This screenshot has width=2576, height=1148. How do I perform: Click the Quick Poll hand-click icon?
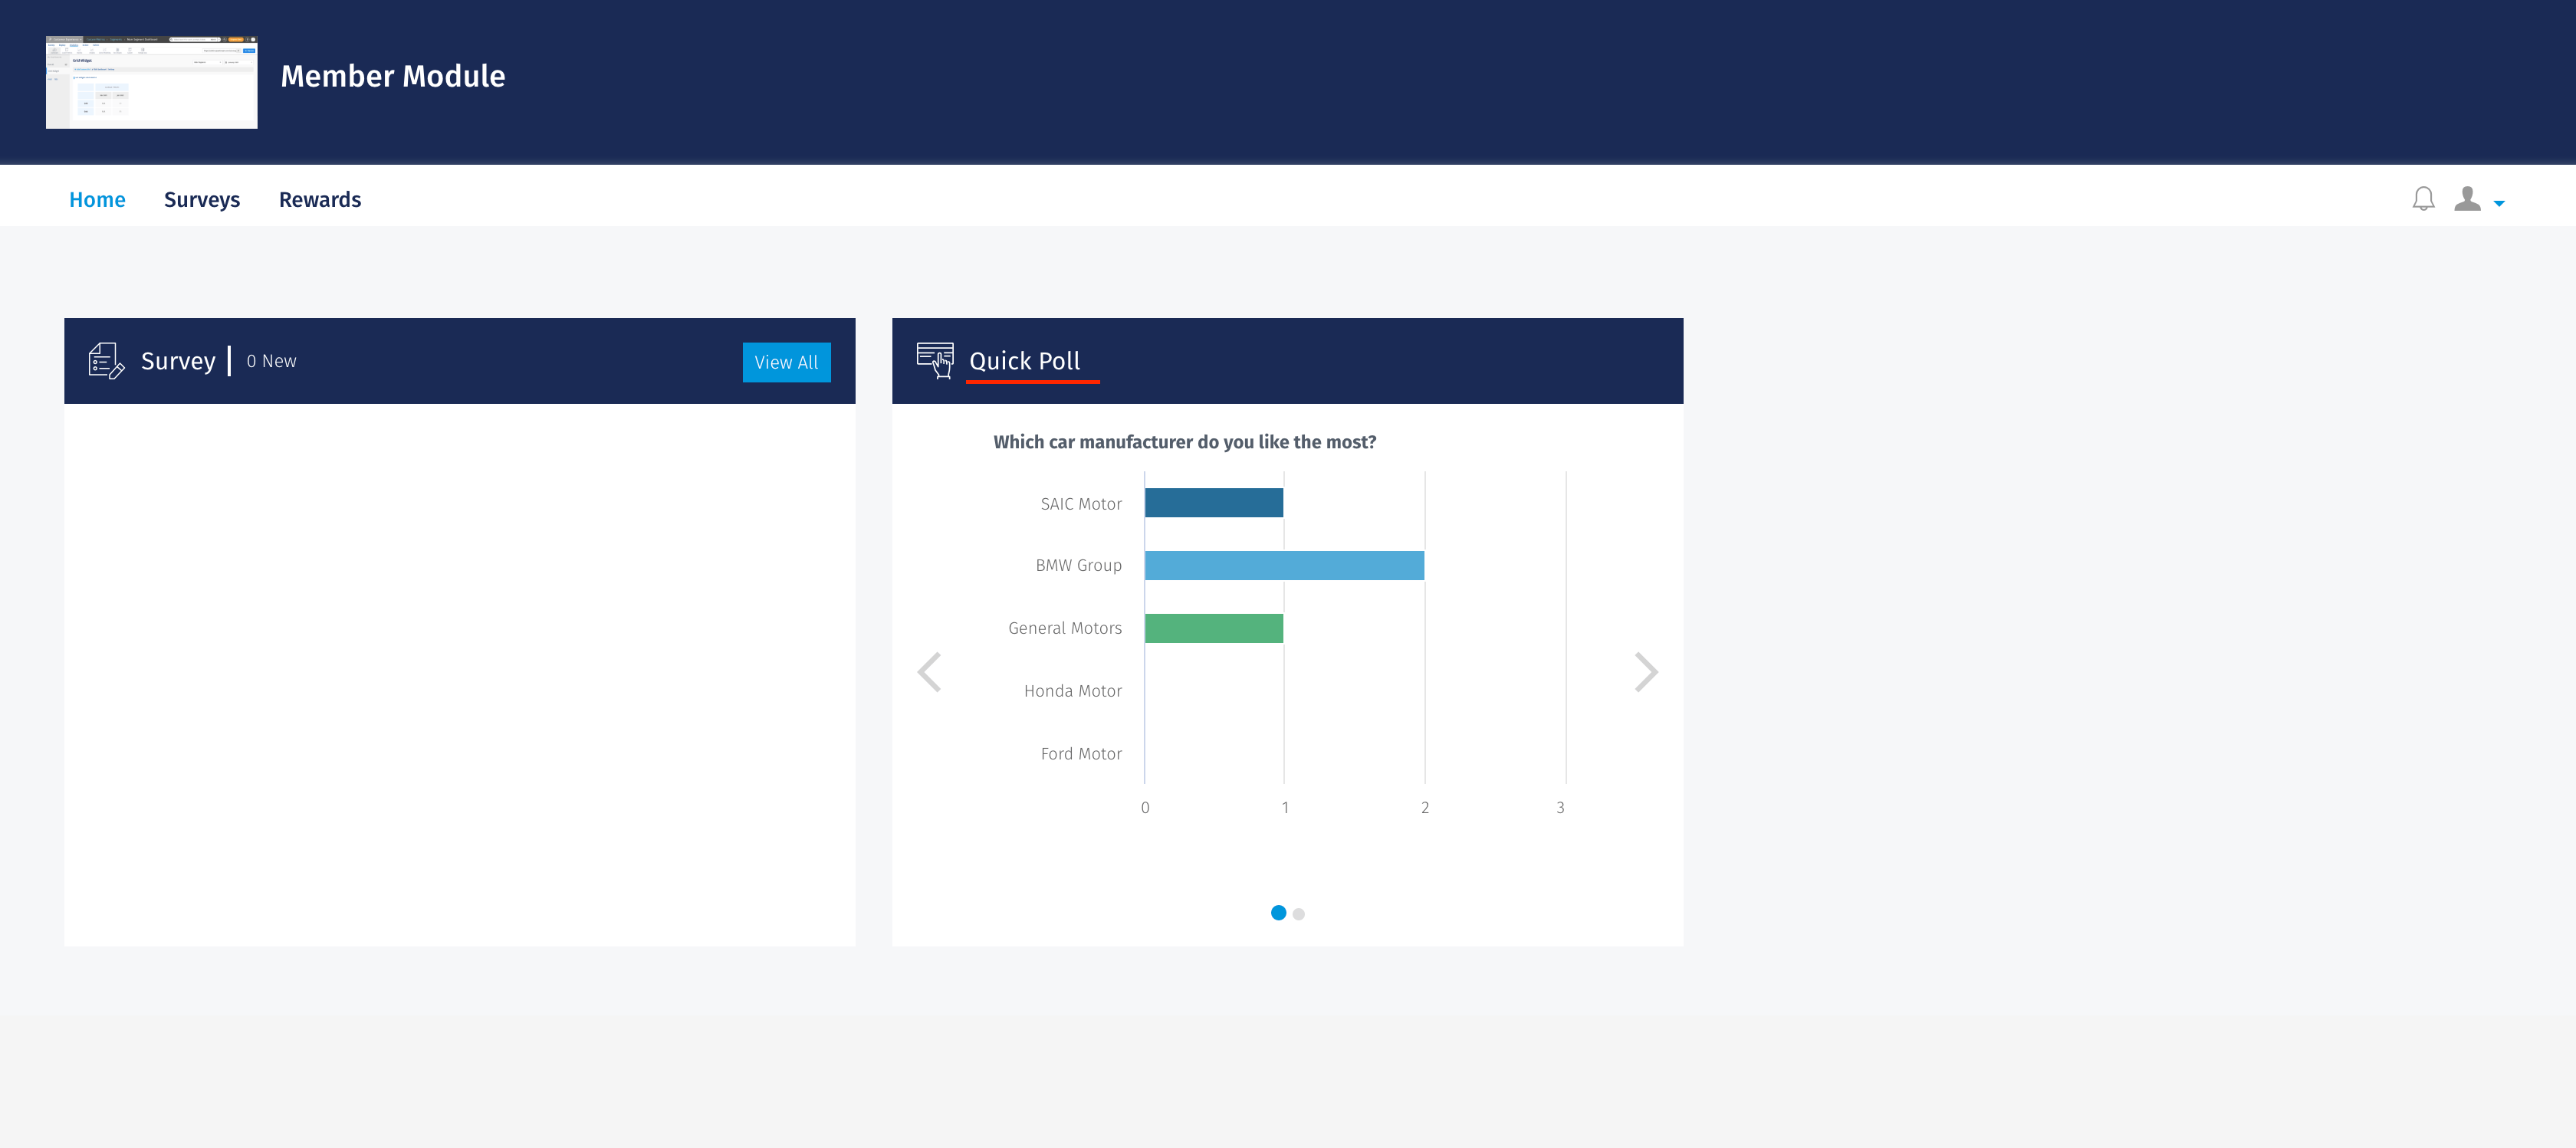(935, 361)
